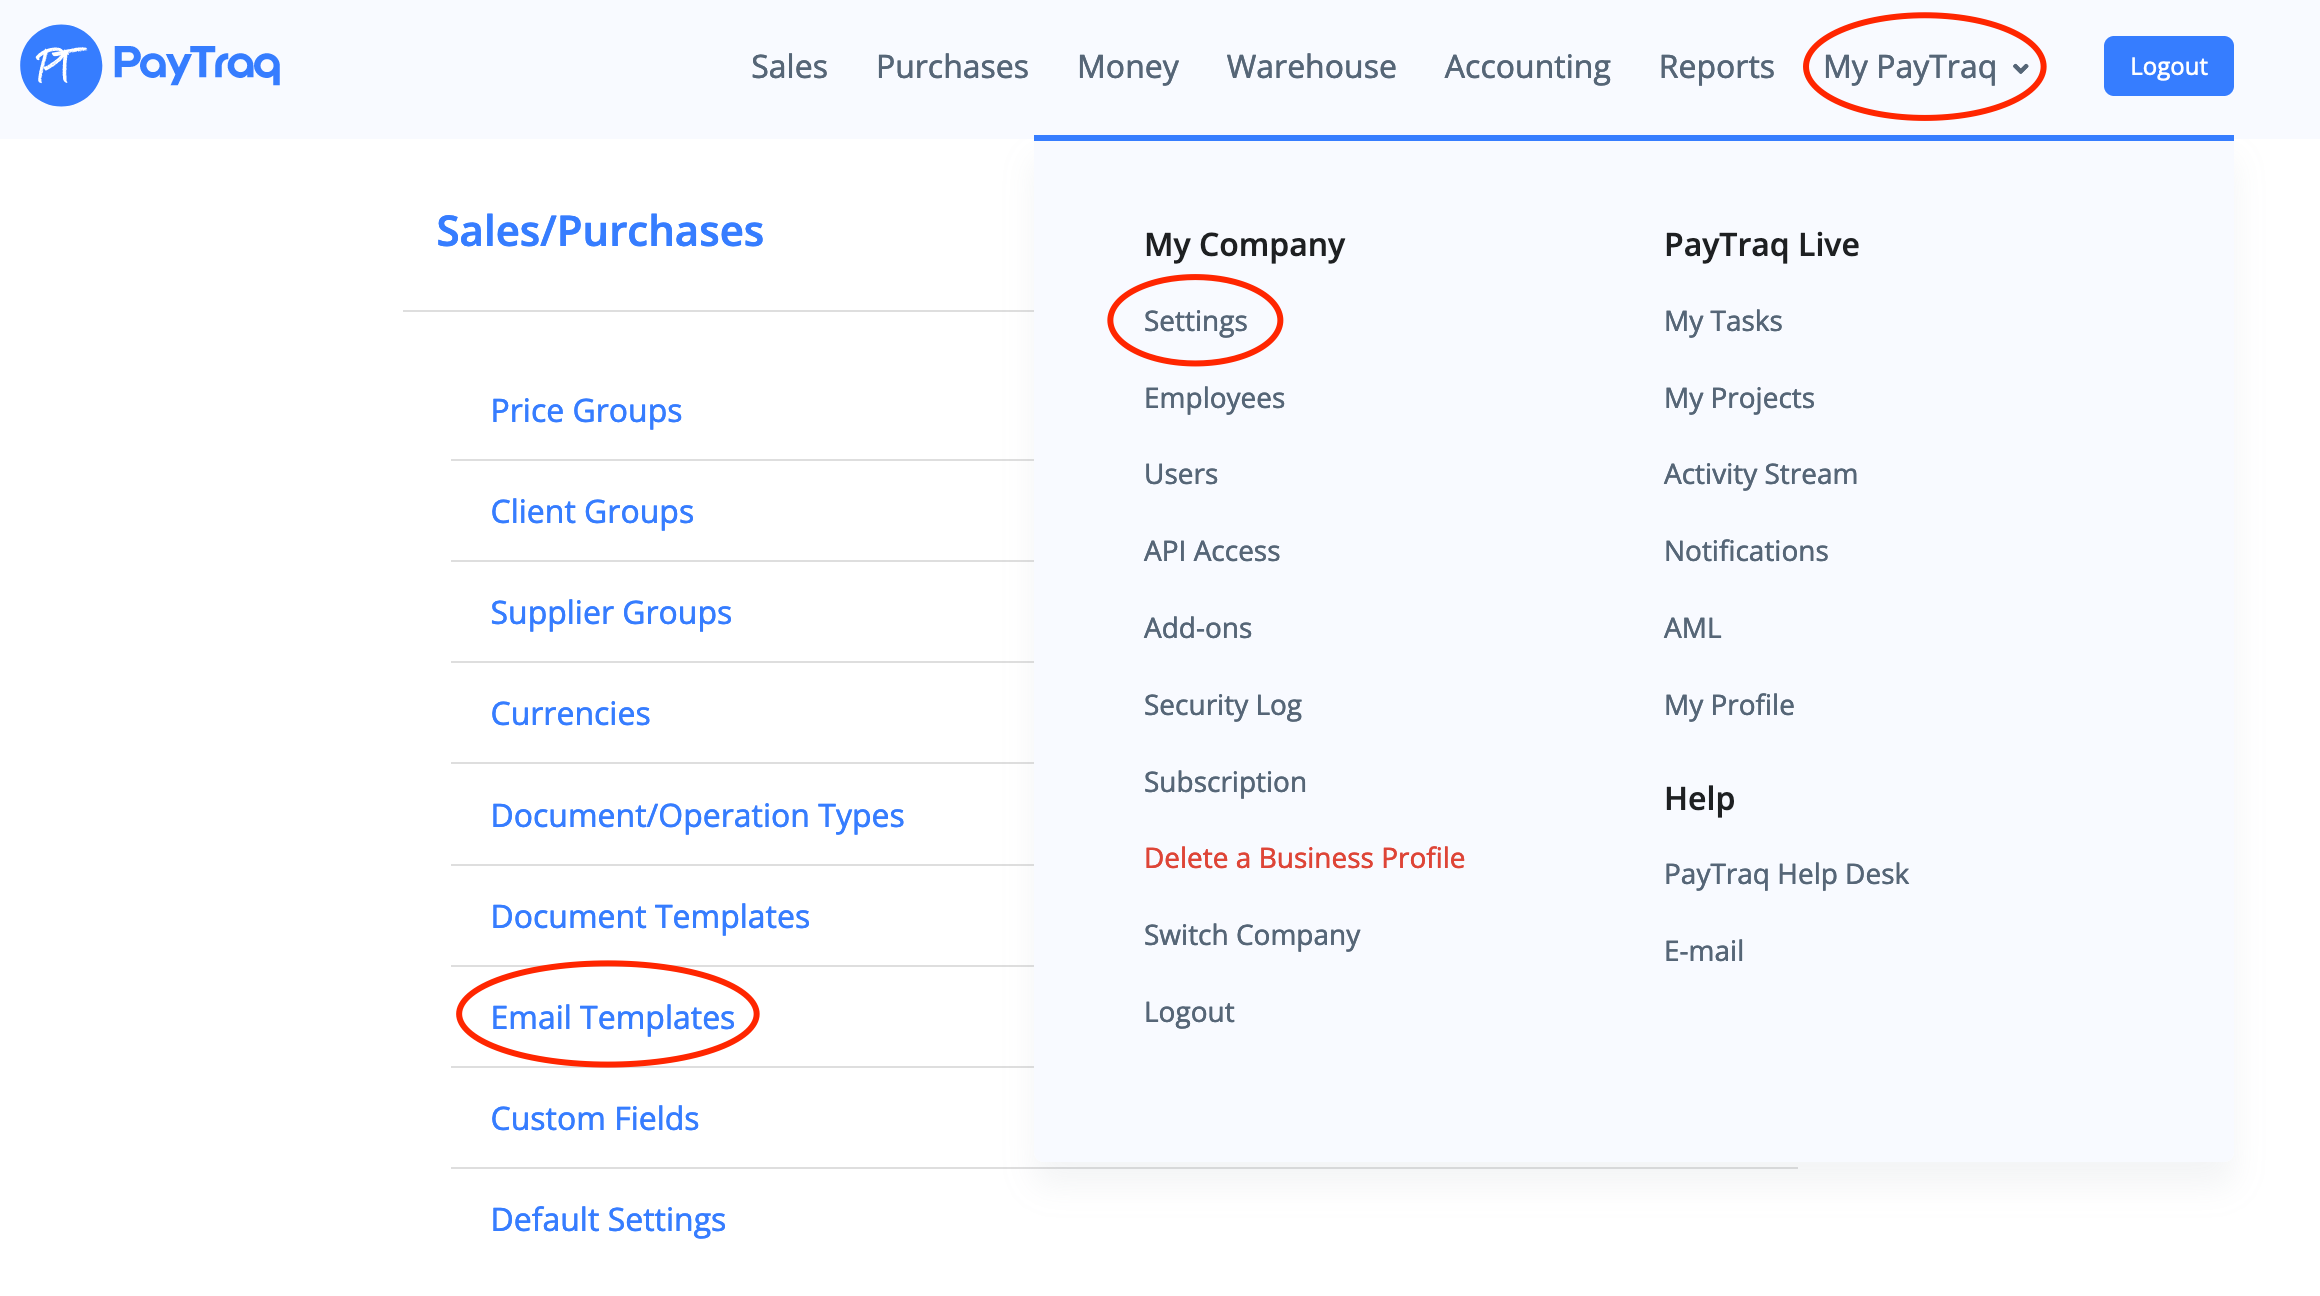The width and height of the screenshot is (2320, 1296).
Task: Collapse the My PayTraq dropdown
Action: pyautogui.click(x=1925, y=66)
